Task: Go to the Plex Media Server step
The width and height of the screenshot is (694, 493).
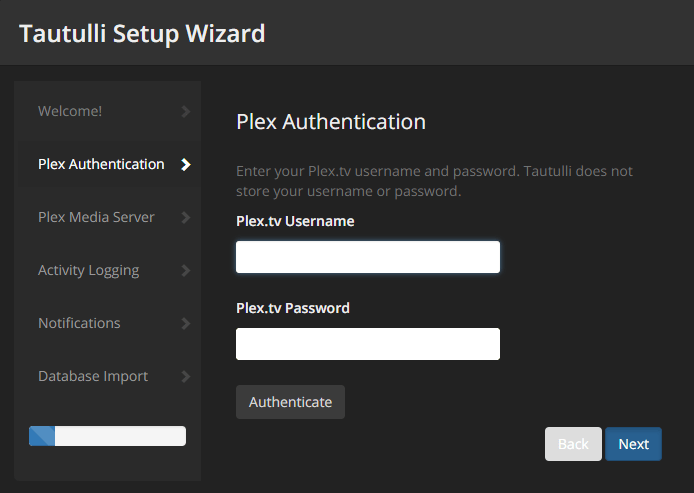Action: tap(96, 217)
